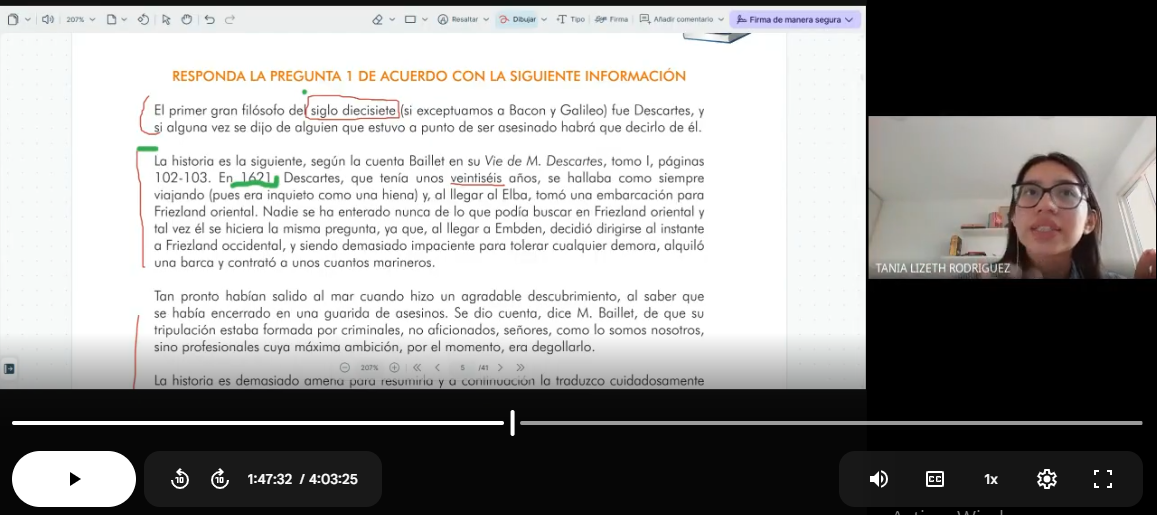Click Tania Lizeth Rodriguez webcam thumbnail

[1011, 197]
